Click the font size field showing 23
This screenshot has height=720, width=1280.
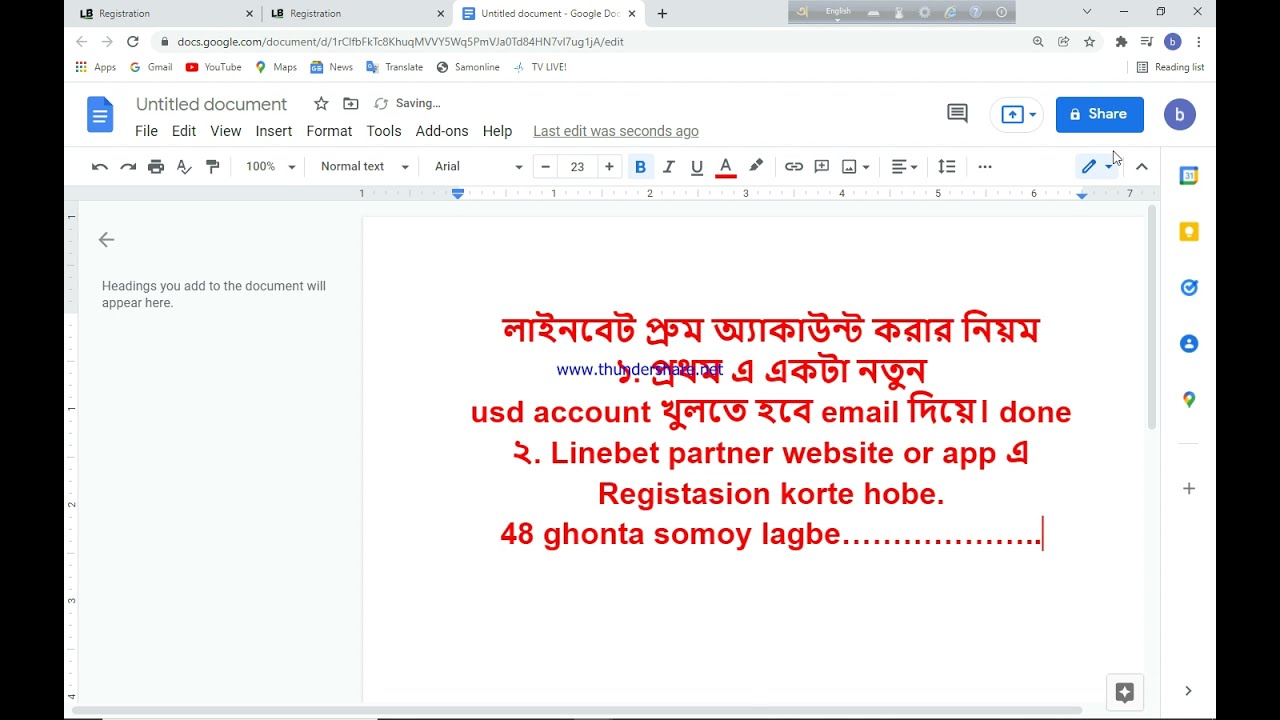pyautogui.click(x=577, y=167)
